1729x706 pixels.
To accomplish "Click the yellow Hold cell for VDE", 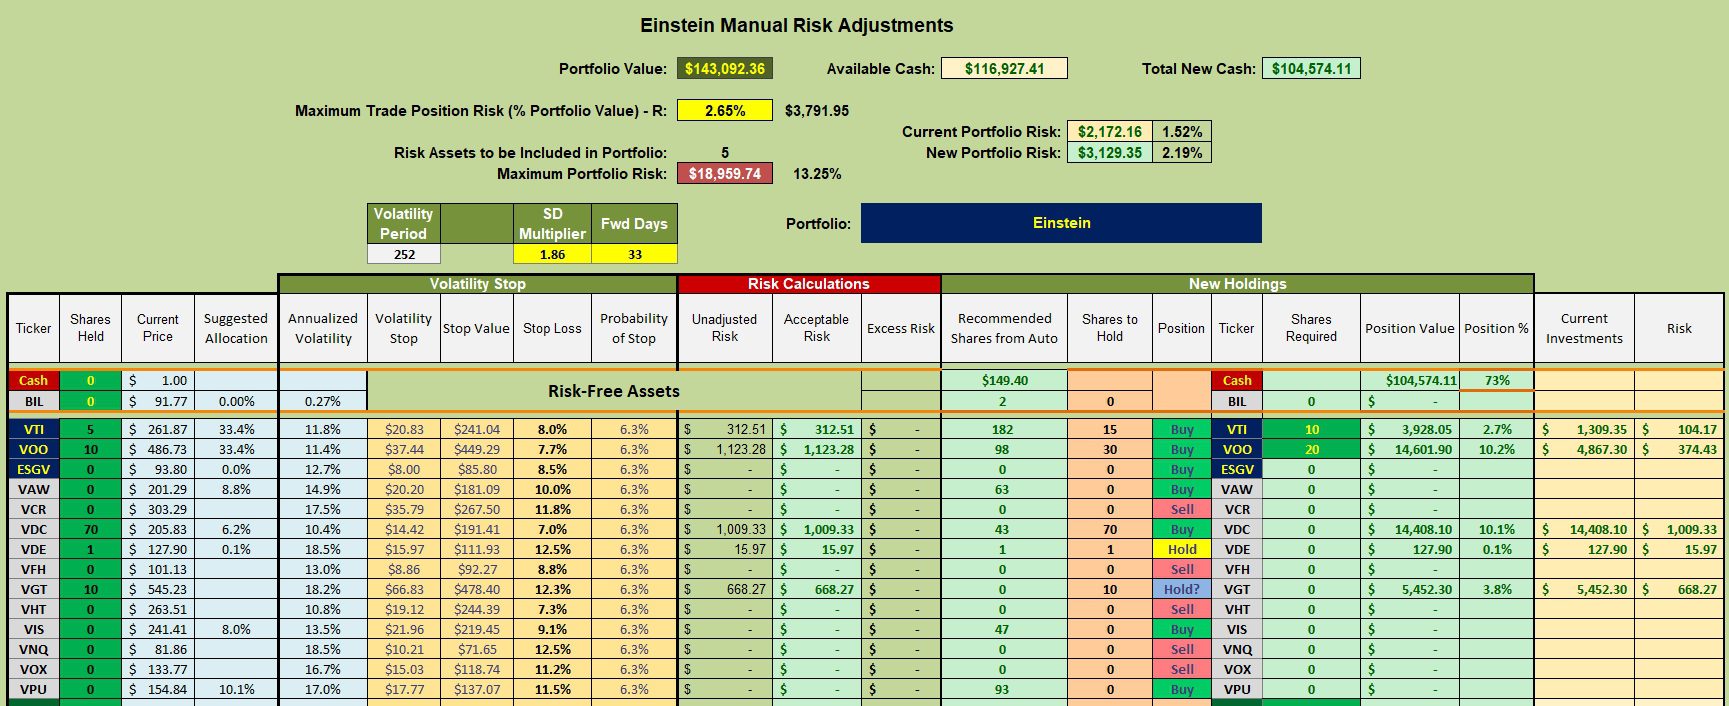I will (1182, 549).
